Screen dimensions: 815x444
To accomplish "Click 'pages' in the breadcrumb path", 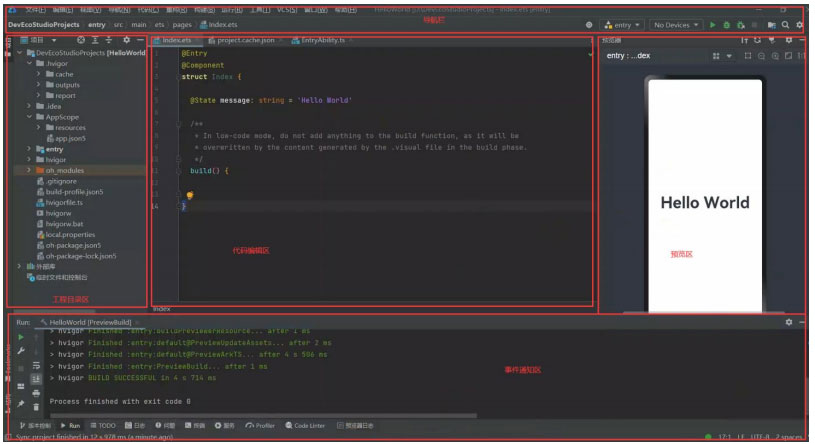I will (x=181, y=24).
